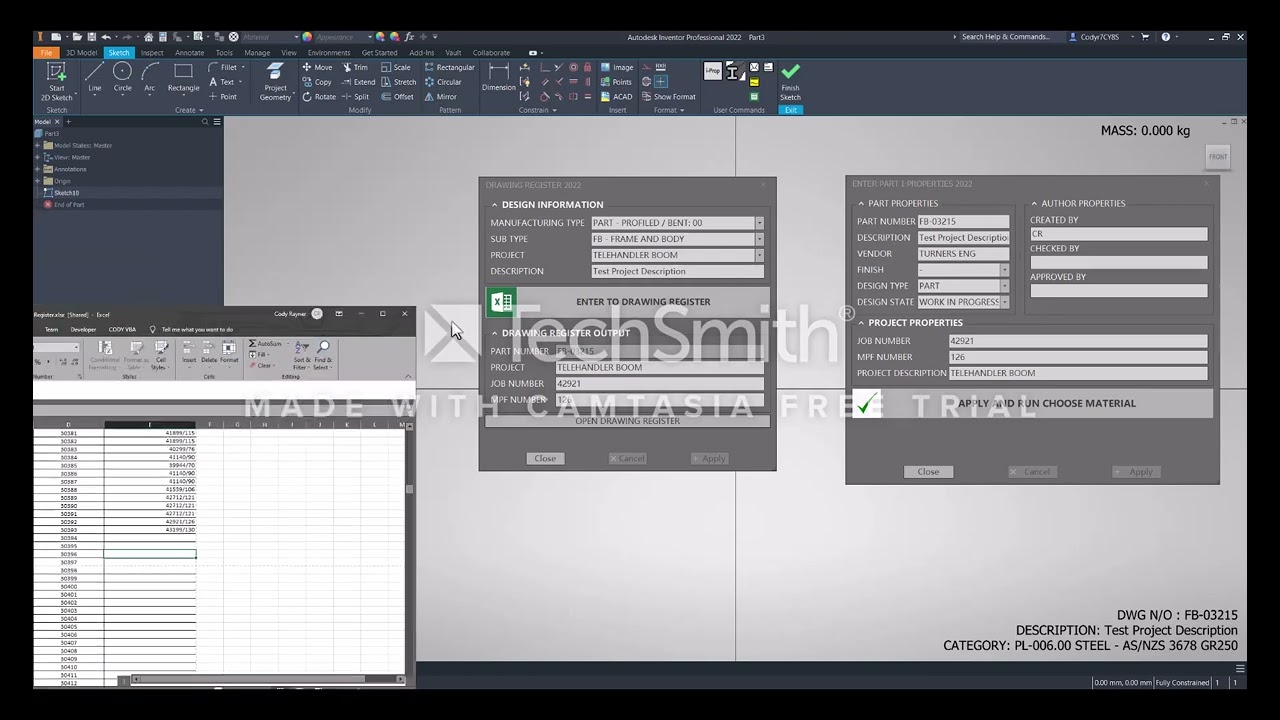
Task: Click Excel icon beside Enter to Drawing Register
Action: click(x=501, y=301)
